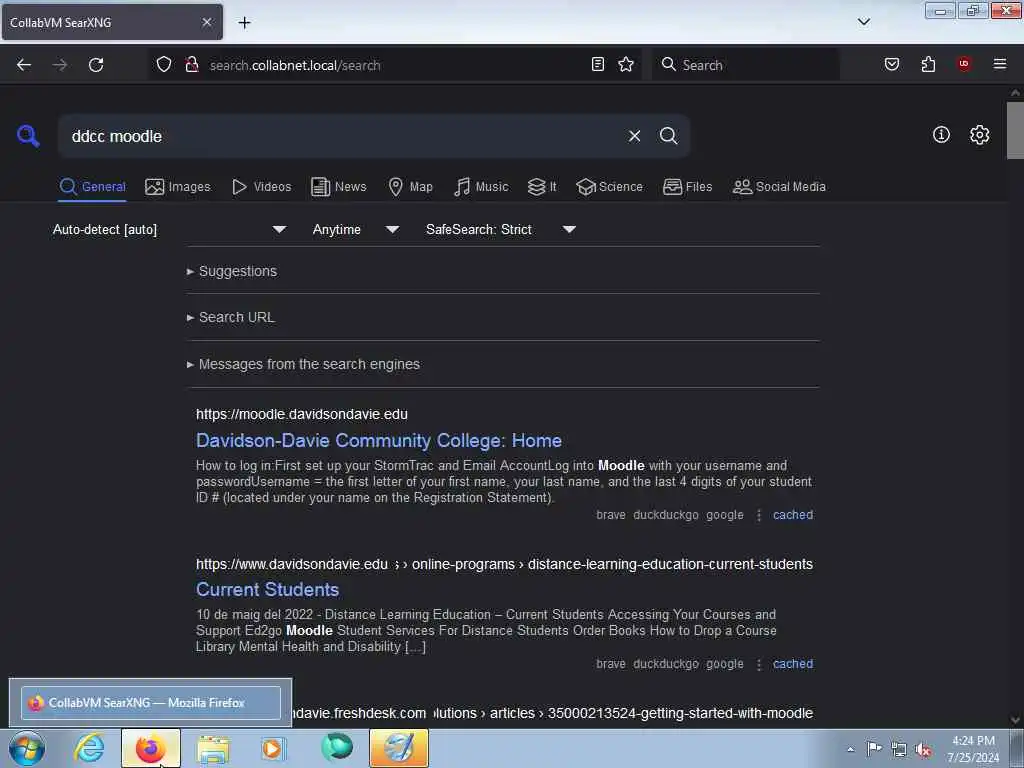Screen dimensions: 1024x768
Task: Focus the Firefox Search box
Action: tap(744, 65)
